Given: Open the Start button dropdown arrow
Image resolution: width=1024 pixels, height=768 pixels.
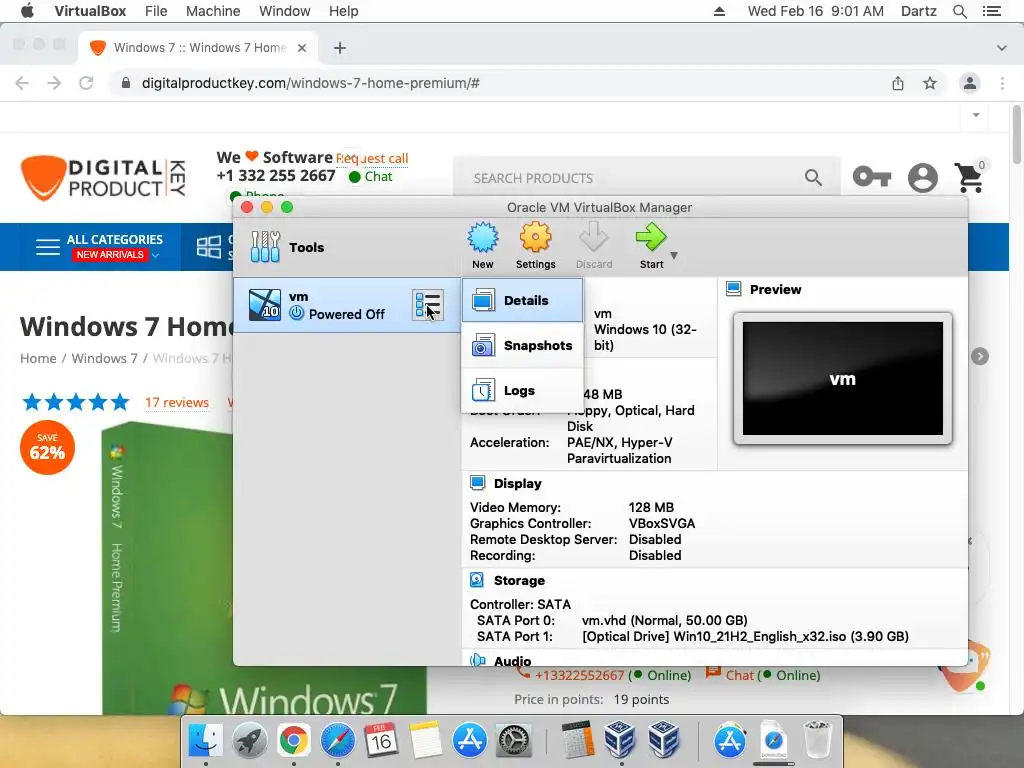Looking at the screenshot, I should (674, 255).
